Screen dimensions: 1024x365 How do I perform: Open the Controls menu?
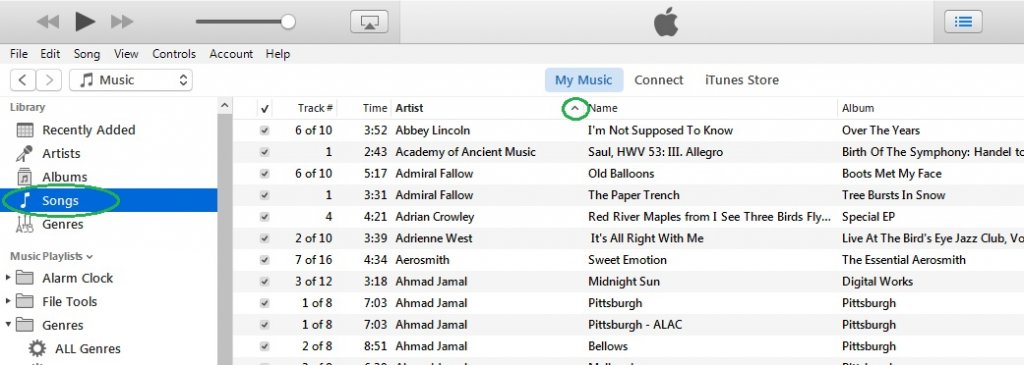[174, 54]
